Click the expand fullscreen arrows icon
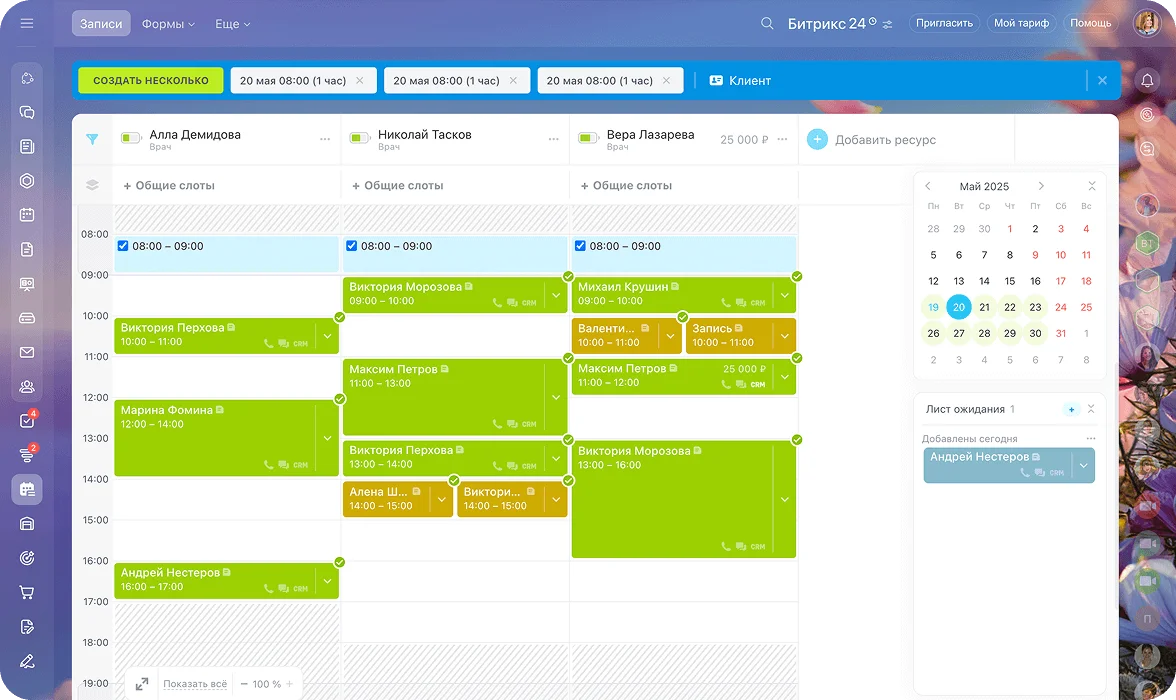Screen dimensions: 1176x700 [x=142, y=684]
